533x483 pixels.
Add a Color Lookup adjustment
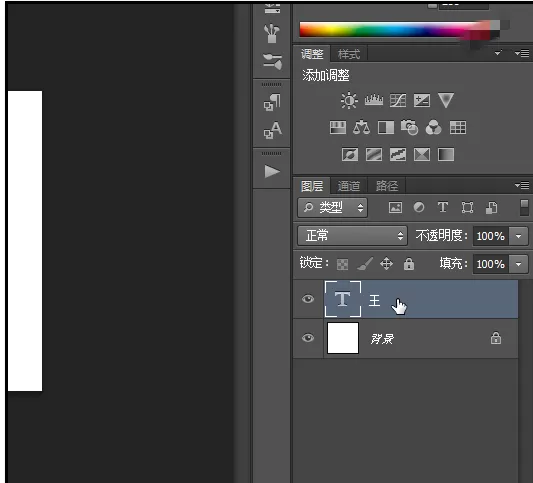point(458,128)
